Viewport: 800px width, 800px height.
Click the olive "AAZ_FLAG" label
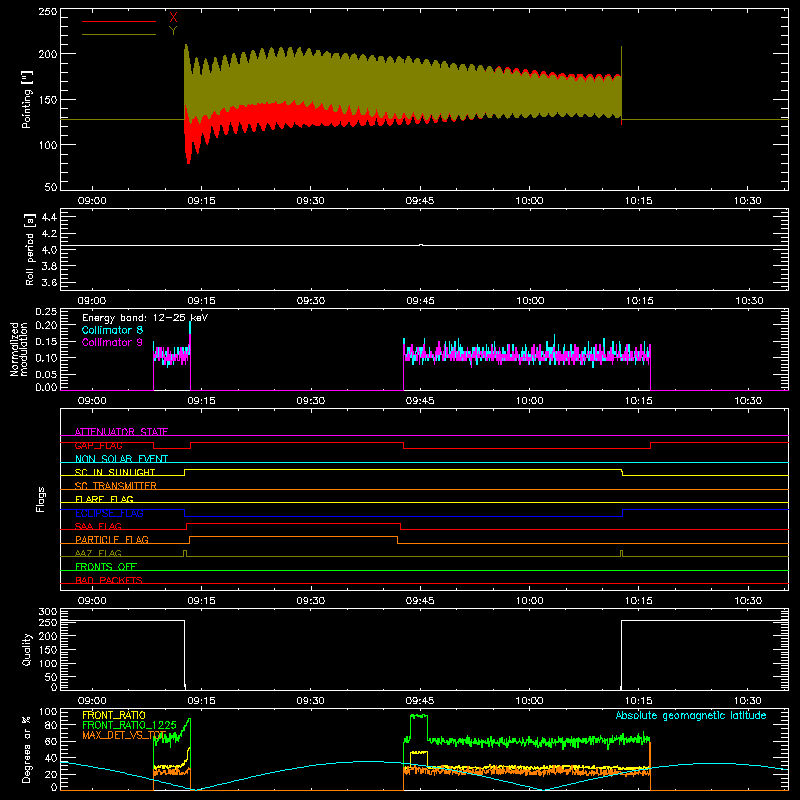[x=98, y=553]
